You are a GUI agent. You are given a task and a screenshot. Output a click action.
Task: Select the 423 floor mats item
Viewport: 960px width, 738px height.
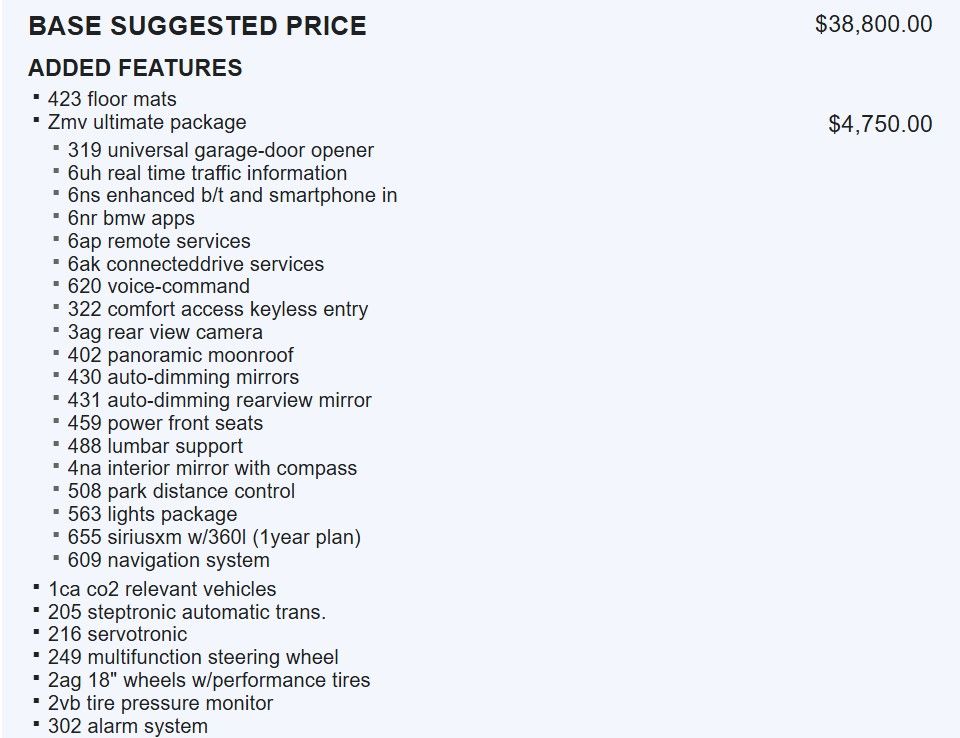tap(112, 99)
